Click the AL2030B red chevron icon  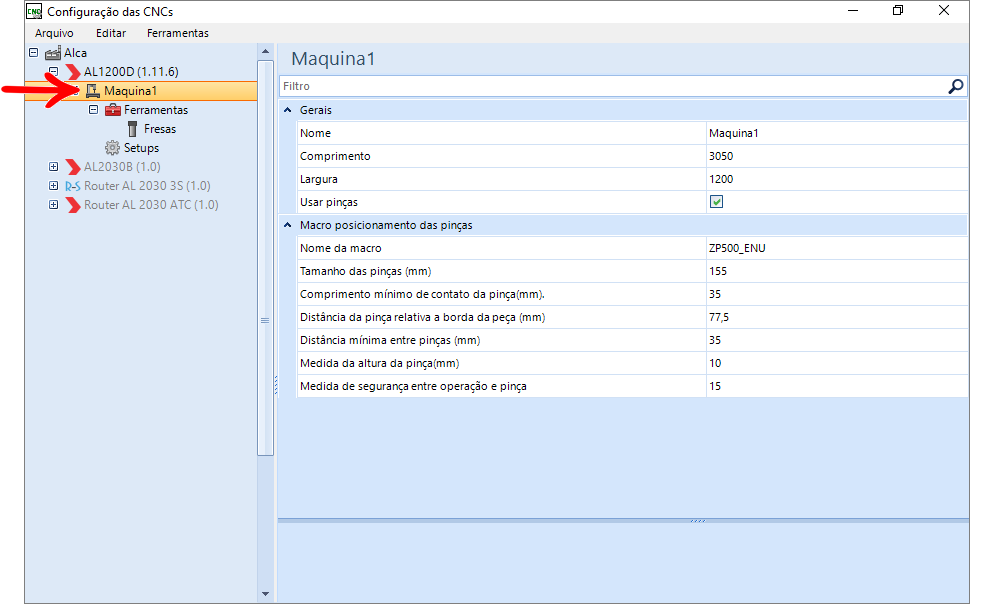pos(73,167)
